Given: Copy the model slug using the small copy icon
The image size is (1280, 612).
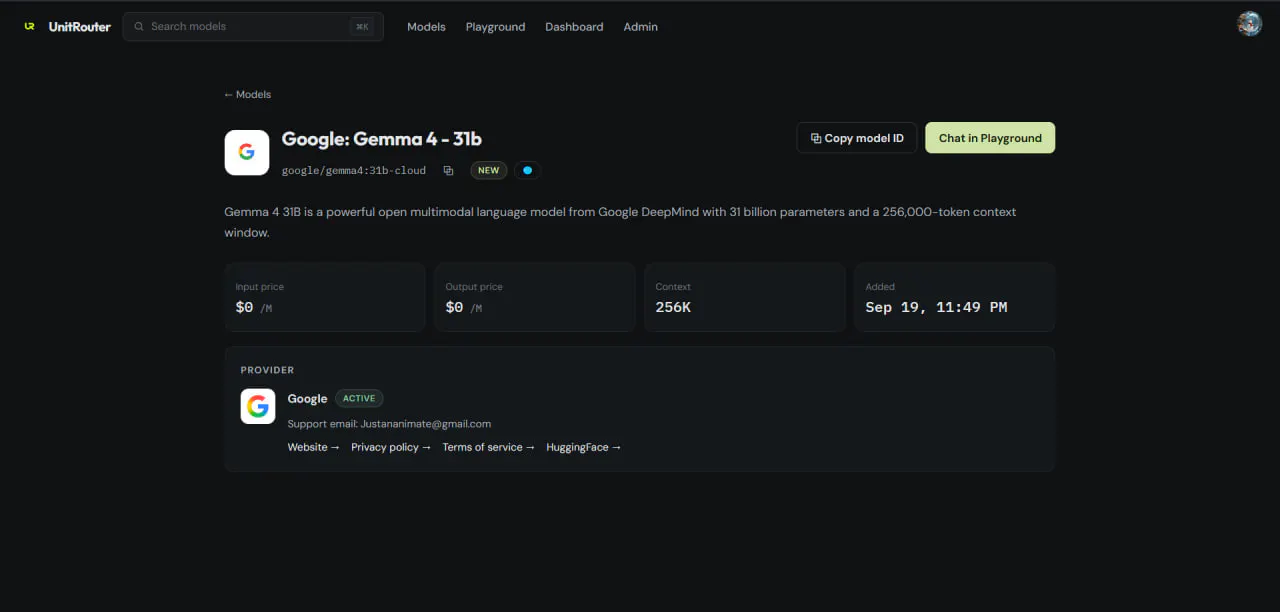Looking at the screenshot, I should [448, 171].
